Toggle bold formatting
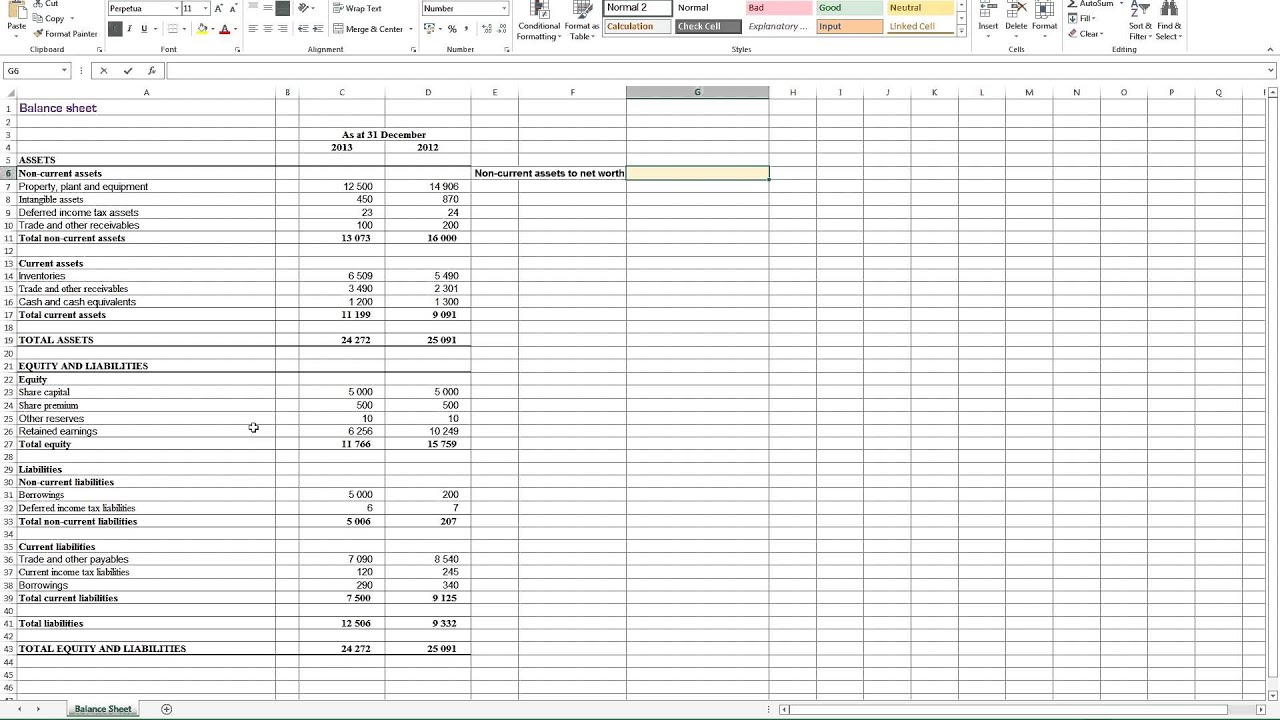 (115, 29)
